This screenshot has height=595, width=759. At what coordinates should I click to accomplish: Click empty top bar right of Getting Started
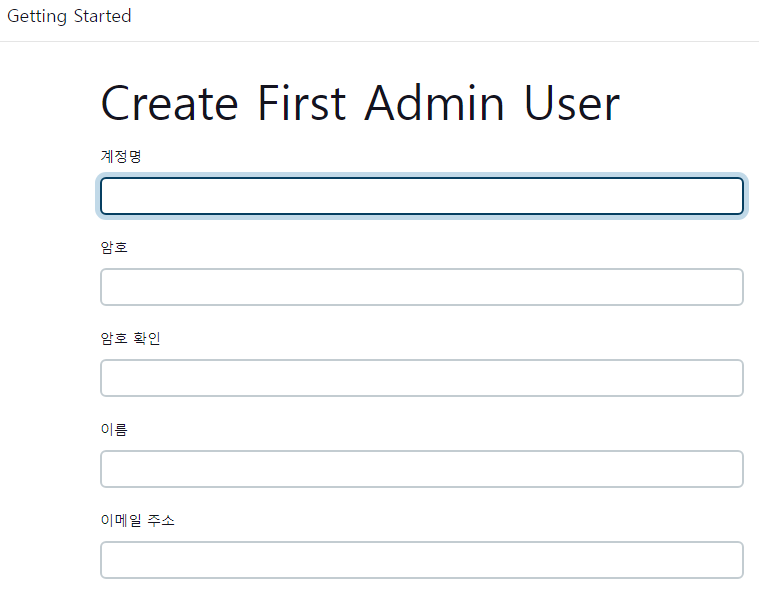tap(450, 20)
